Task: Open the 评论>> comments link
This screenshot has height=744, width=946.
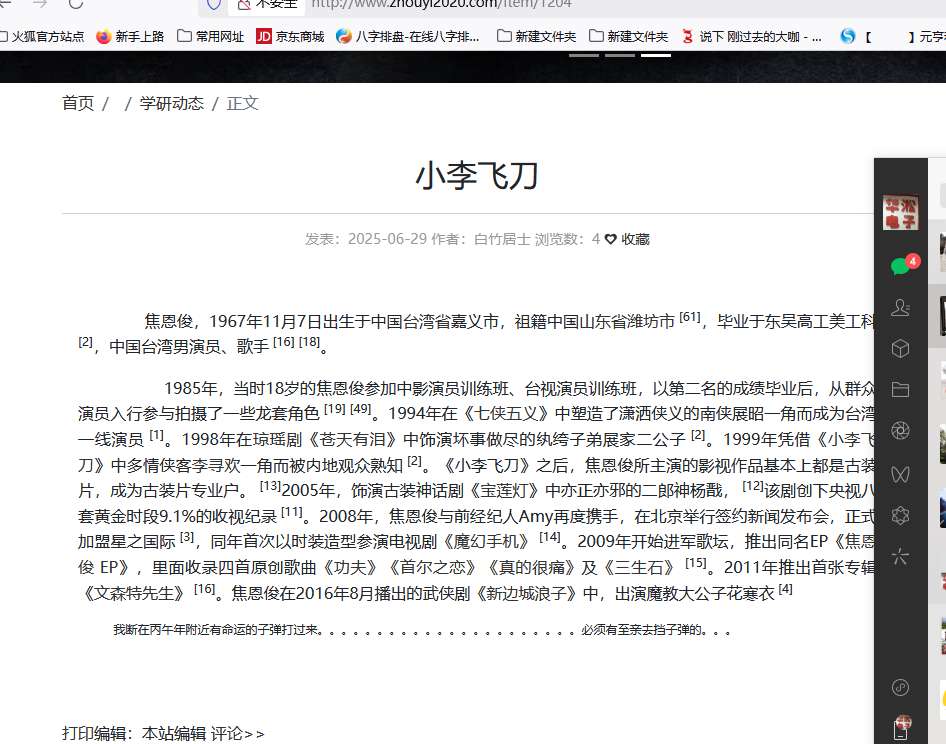Action: pyautogui.click(x=237, y=733)
